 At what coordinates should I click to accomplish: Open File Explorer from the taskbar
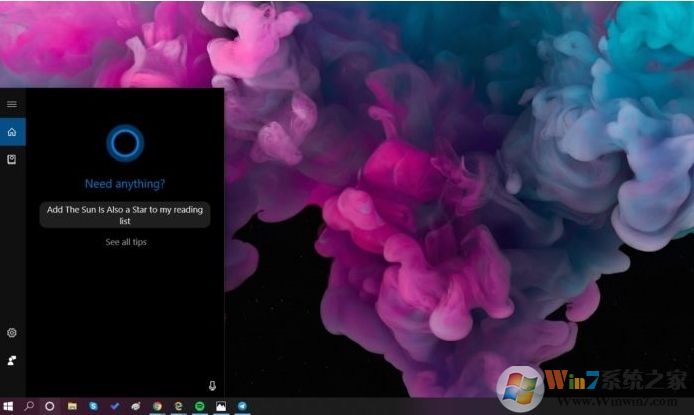tap(72, 406)
